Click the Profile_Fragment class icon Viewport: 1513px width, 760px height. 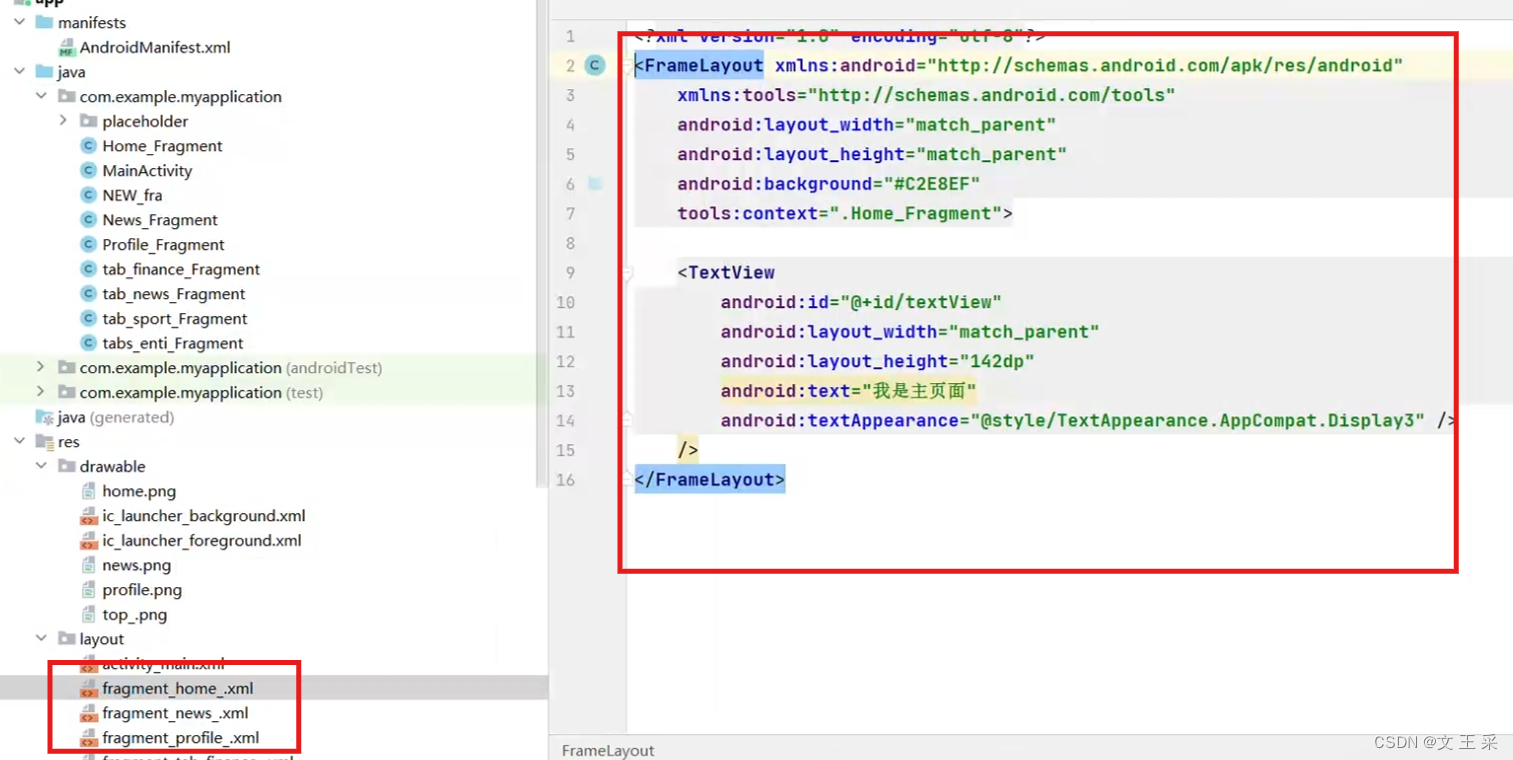[88, 244]
